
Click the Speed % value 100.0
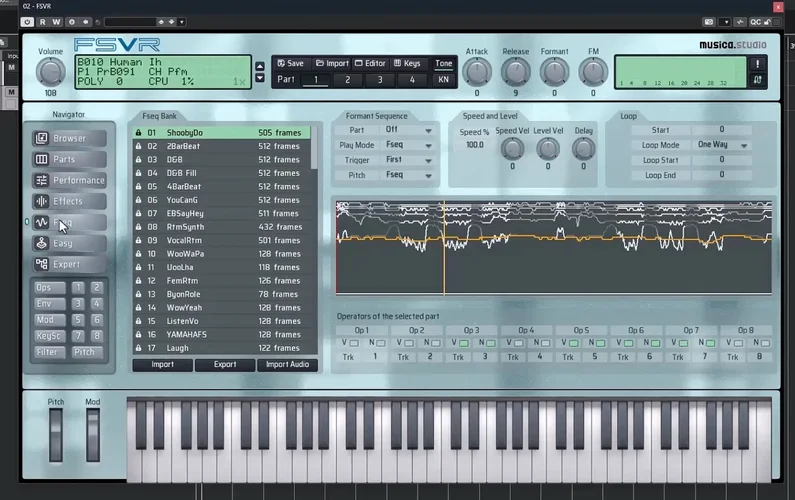pos(475,145)
